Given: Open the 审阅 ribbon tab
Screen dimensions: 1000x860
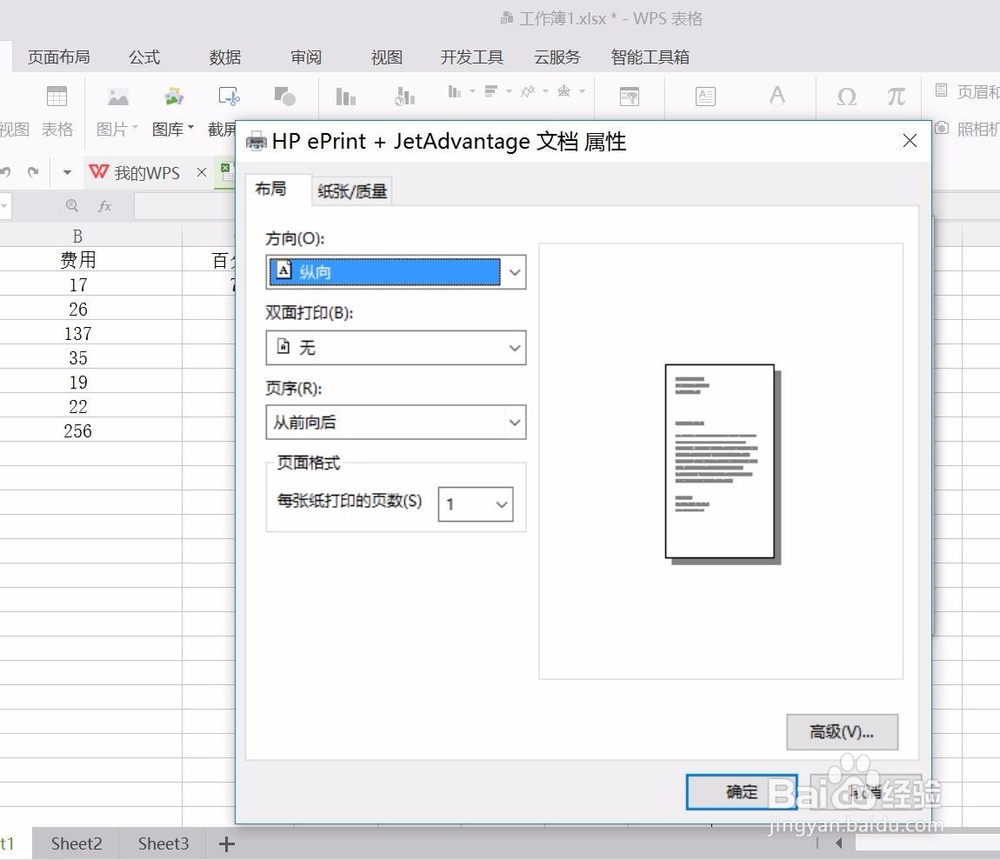Looking at the screenshot, I should [305, 57].
